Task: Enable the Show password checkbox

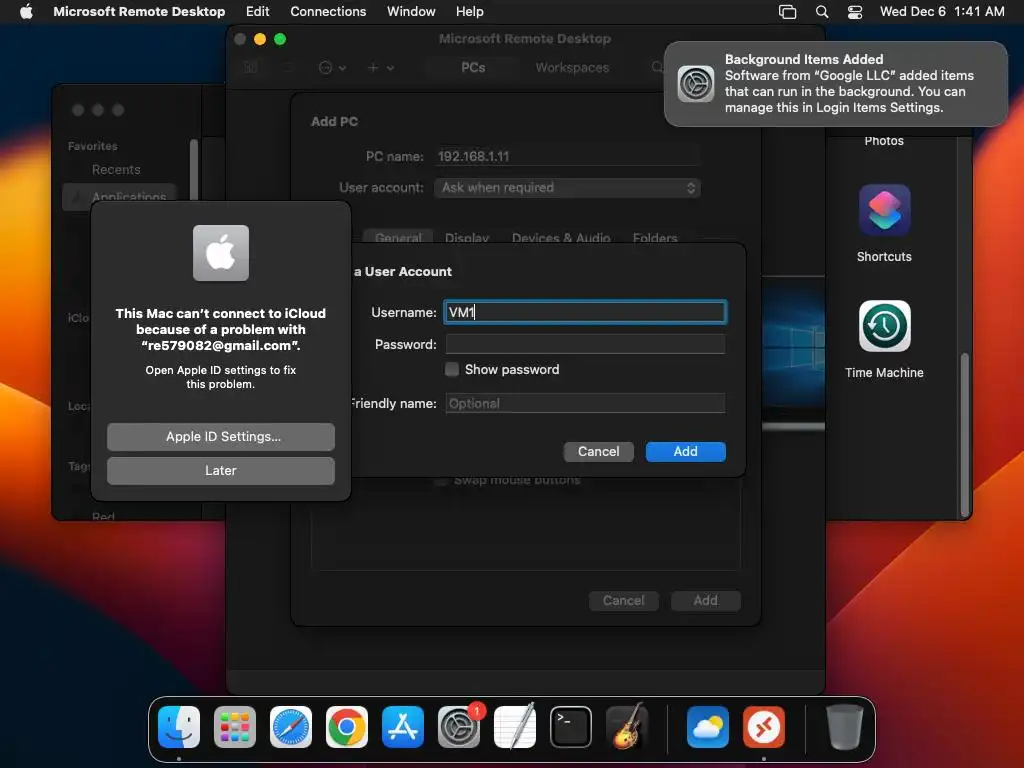Action: (452, 370)
